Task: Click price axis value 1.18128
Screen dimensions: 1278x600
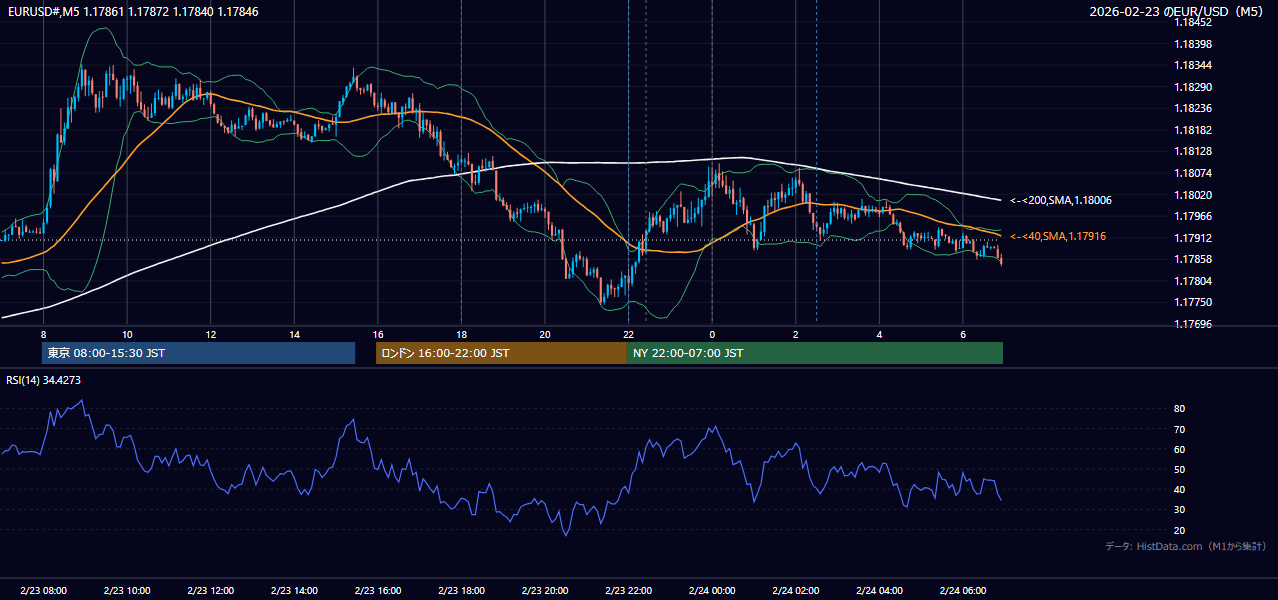Action: (x=1194, y=151)
